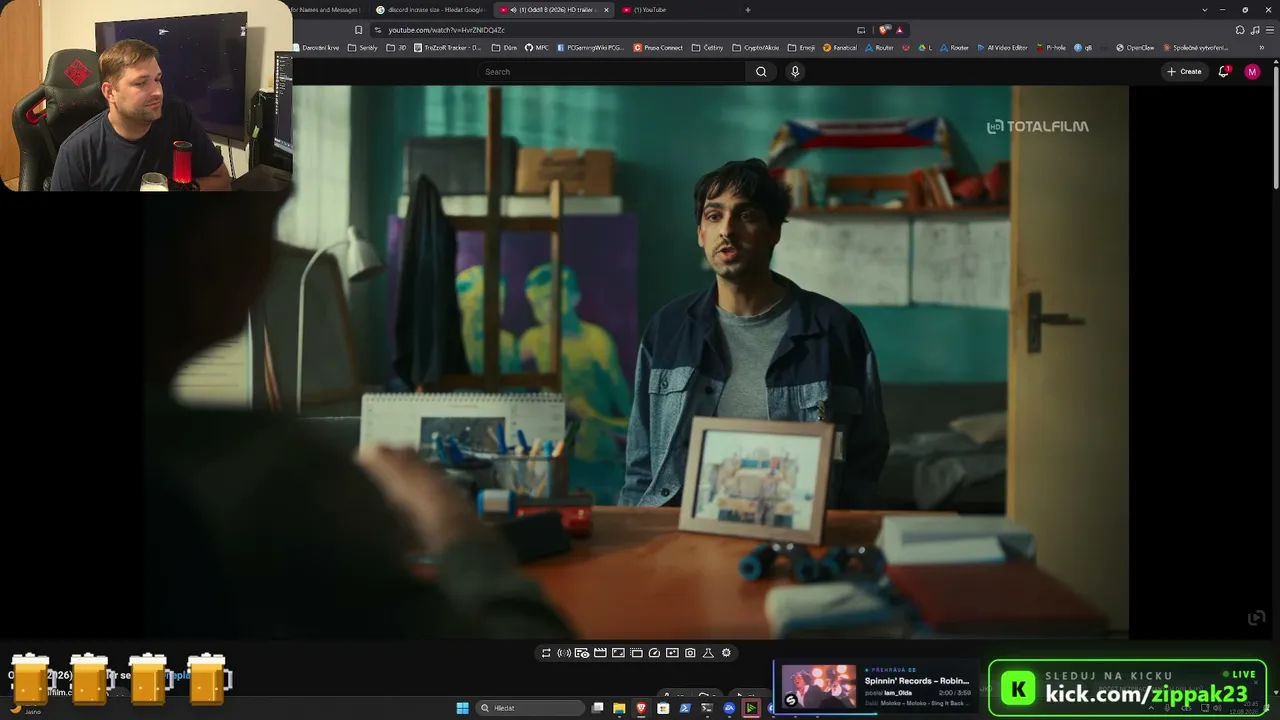Open the Windows Start menu
The height and width of the screenshot is (720, 1280).
pyautogui.click(x=462, y=708)
